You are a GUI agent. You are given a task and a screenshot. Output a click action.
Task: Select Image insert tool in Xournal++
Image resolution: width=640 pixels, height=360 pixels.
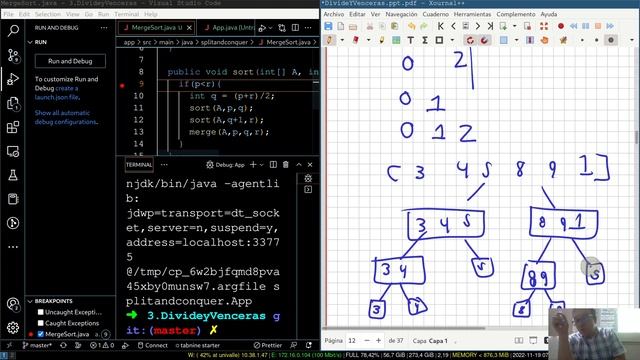click(396, 40)
